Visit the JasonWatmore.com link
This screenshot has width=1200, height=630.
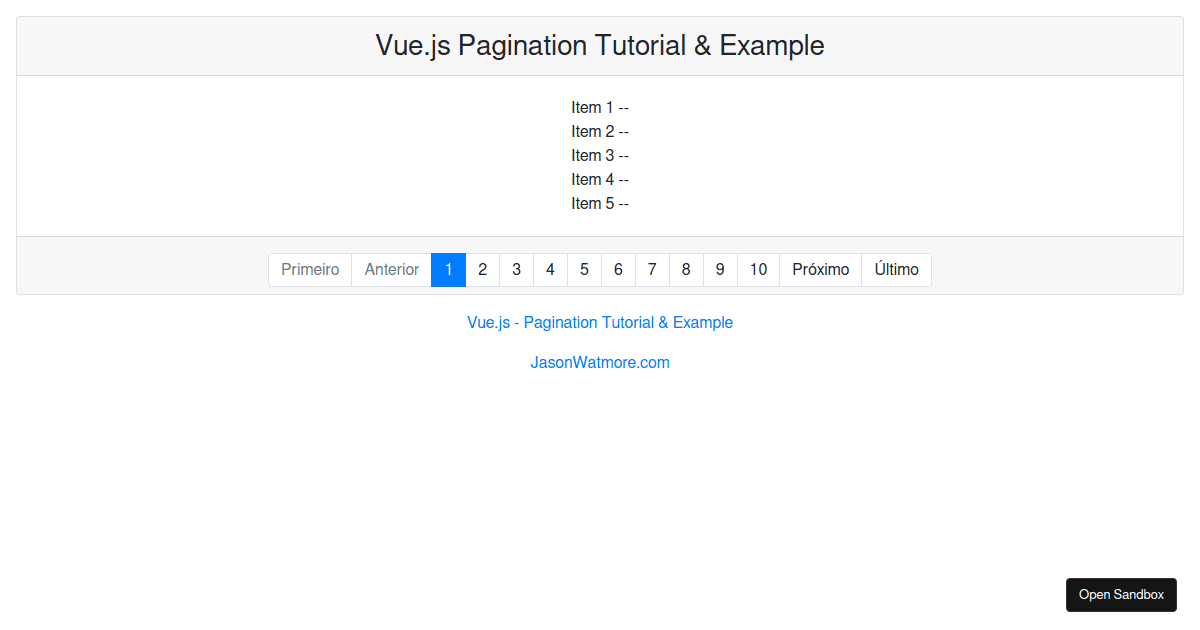[600, 362]
